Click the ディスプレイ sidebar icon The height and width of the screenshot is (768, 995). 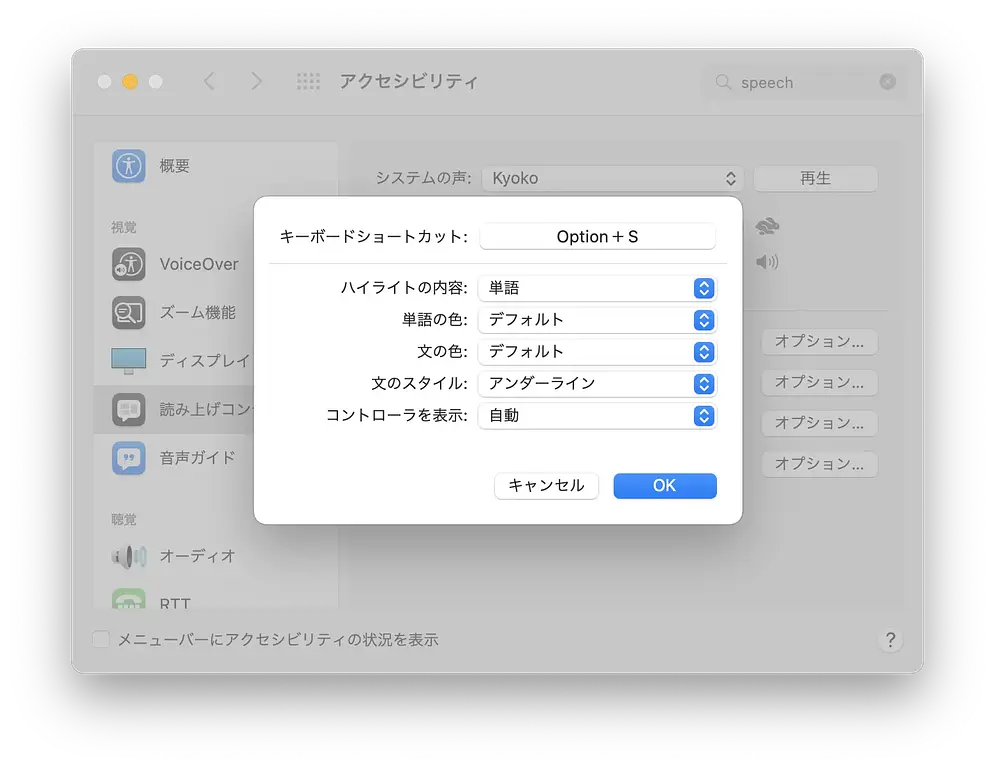click(x=128, y=360)
